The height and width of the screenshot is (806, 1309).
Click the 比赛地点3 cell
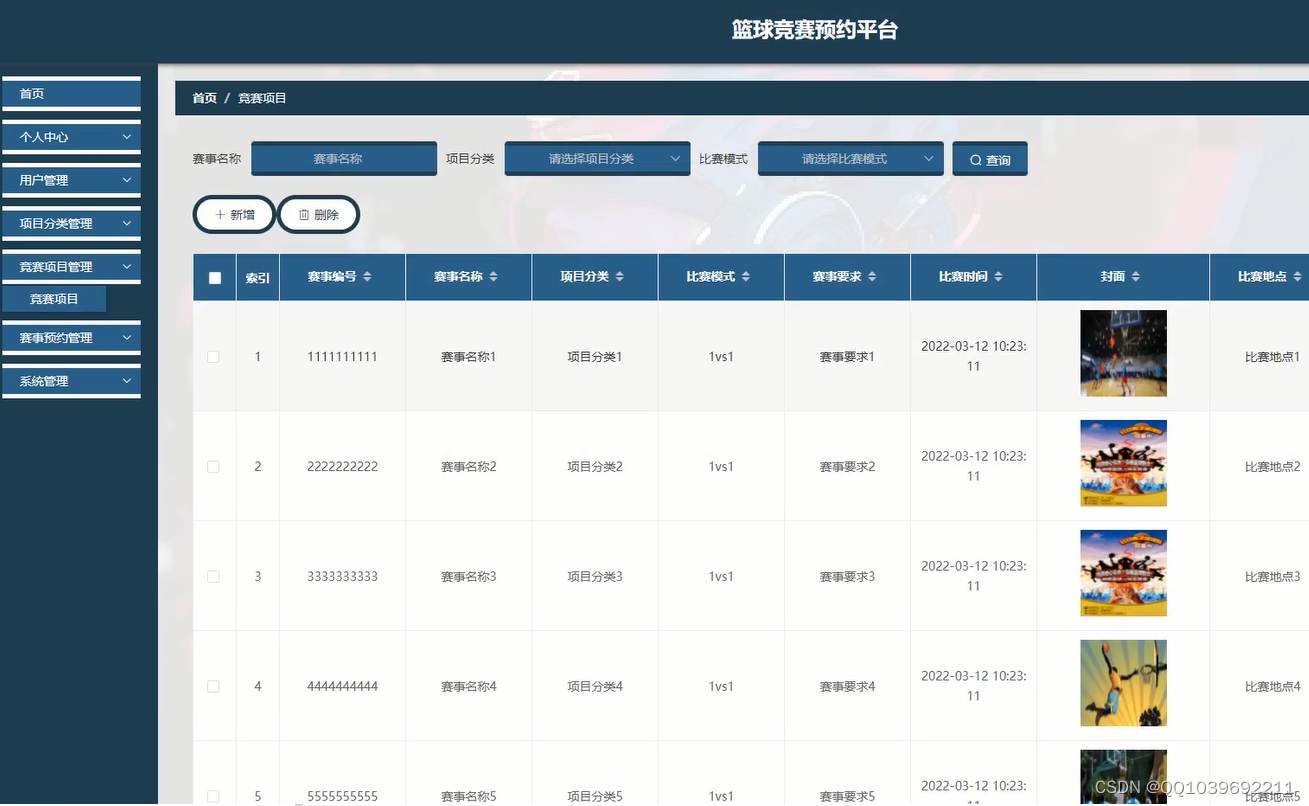(1272, 577)
